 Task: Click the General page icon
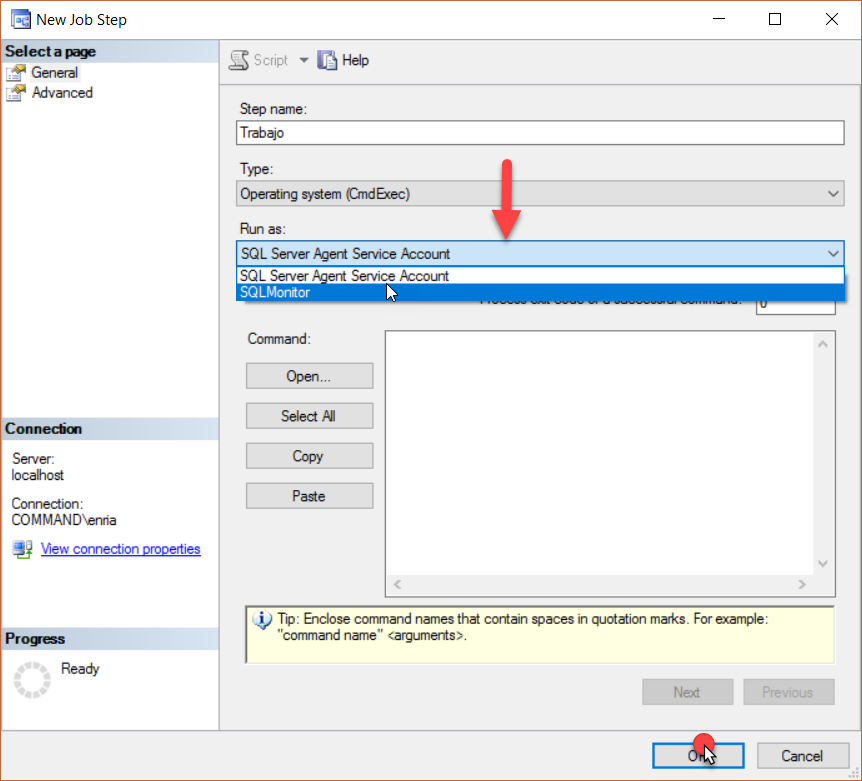pos(17,72)
